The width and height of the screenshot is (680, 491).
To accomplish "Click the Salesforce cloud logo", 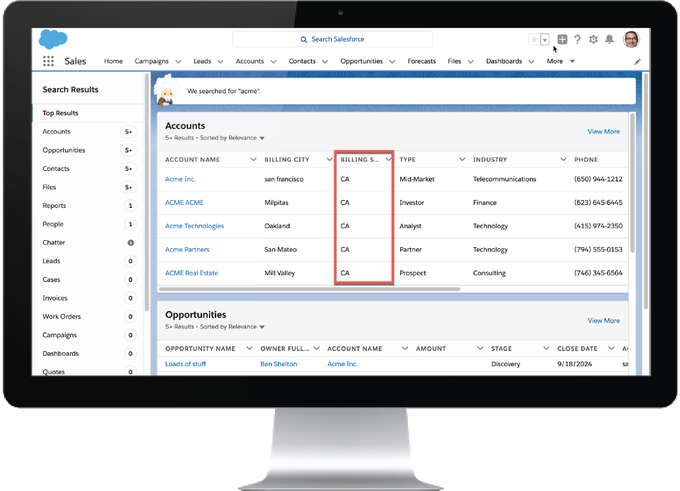I will point(52,39).
